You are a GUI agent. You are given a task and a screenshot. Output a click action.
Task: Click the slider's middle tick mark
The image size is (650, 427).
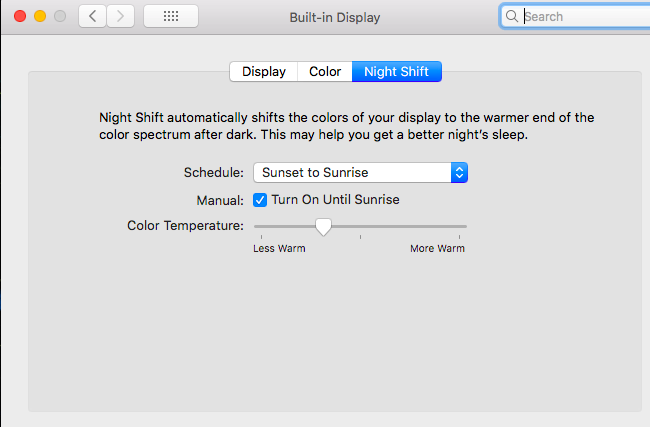(360, 237)
